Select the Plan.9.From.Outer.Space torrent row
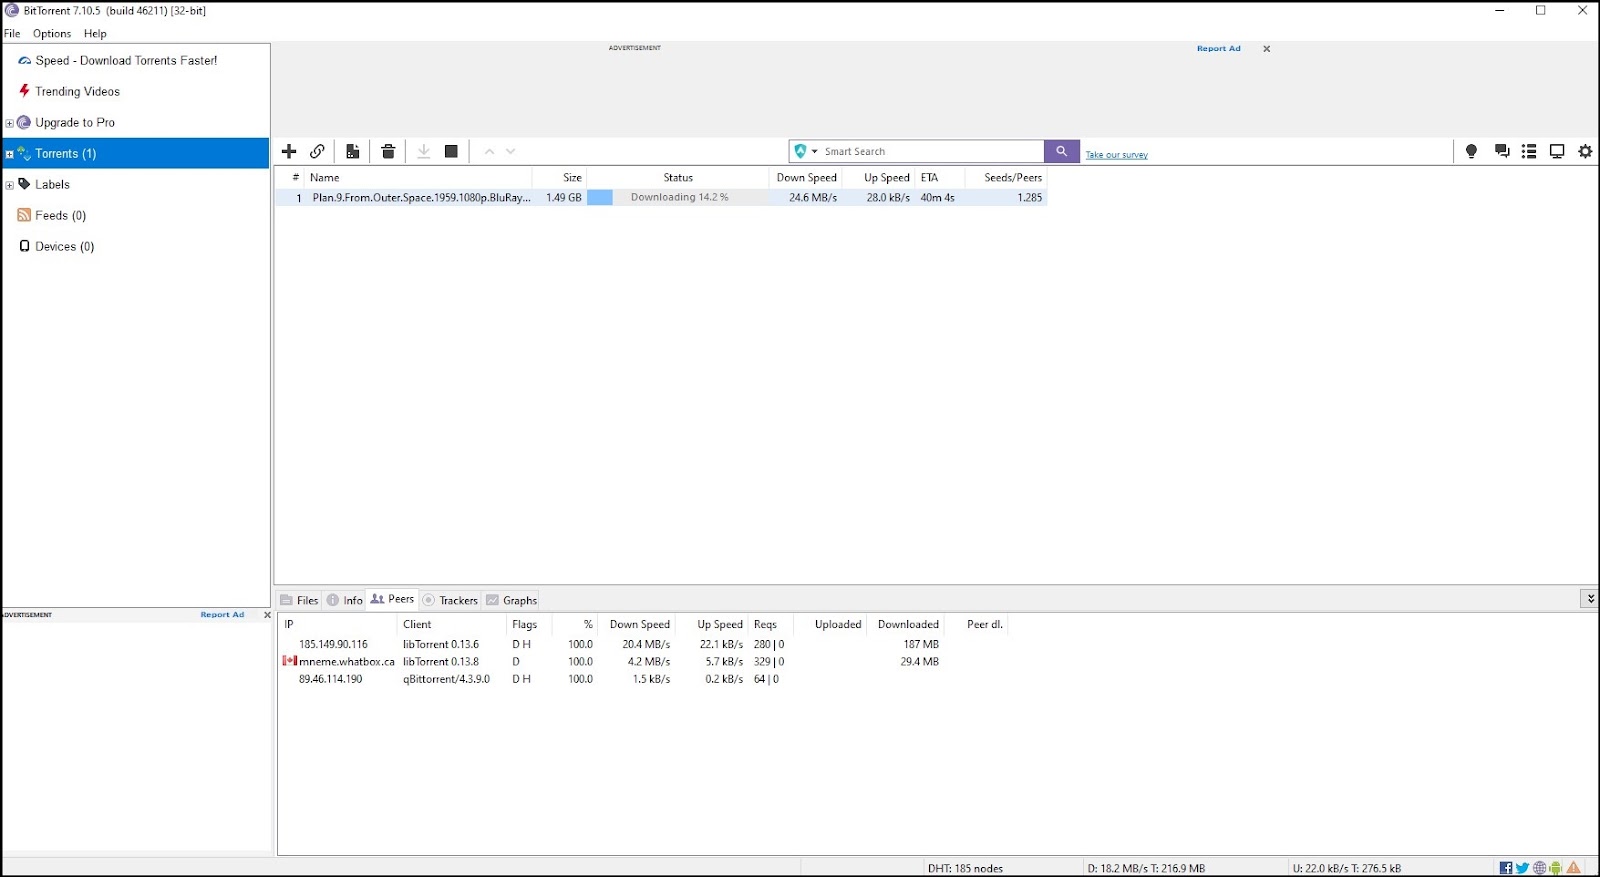 (x=661, y=197)
